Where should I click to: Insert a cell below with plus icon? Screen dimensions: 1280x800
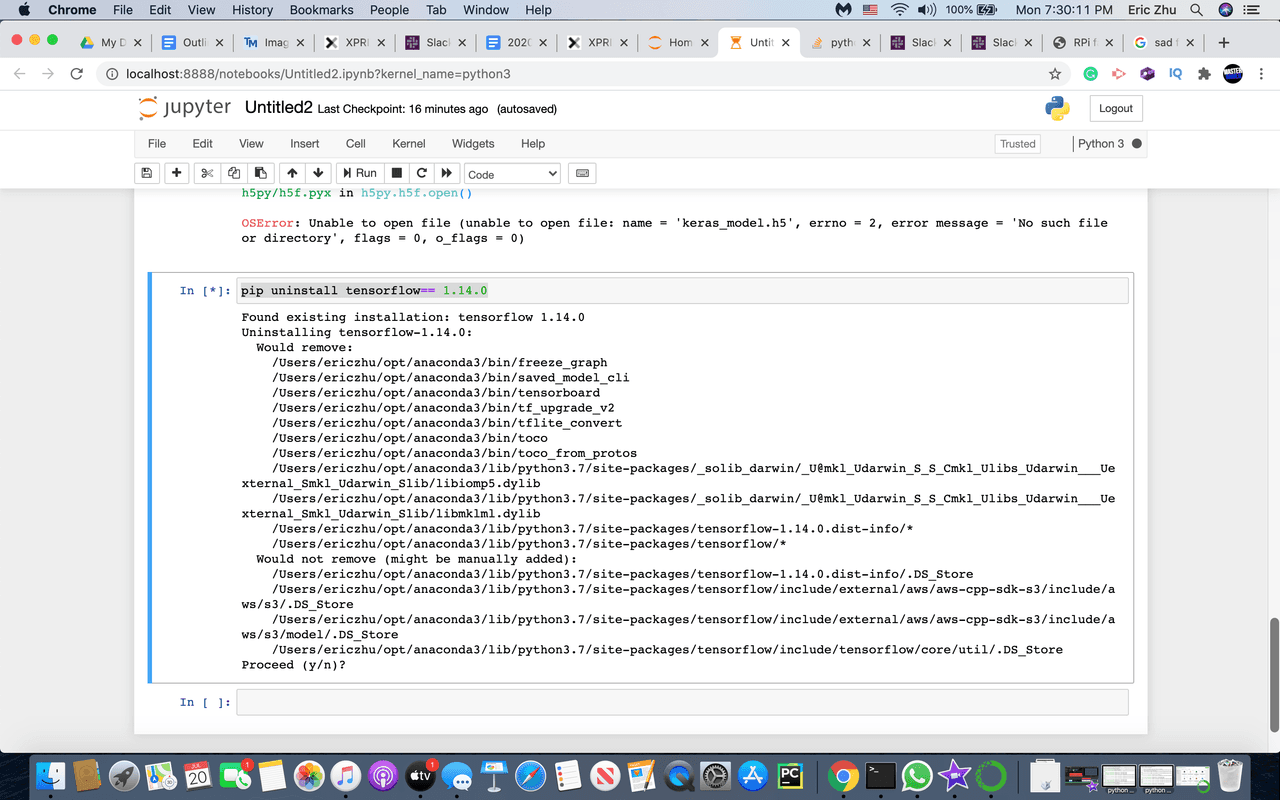click(177, 173)
